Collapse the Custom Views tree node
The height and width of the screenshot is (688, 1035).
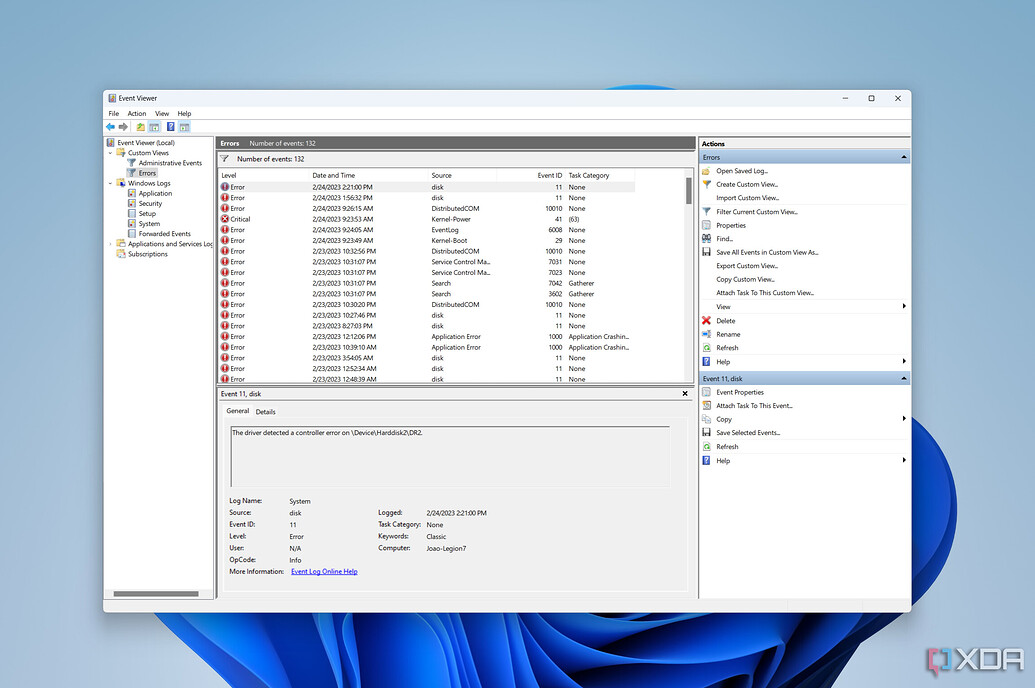112,153
